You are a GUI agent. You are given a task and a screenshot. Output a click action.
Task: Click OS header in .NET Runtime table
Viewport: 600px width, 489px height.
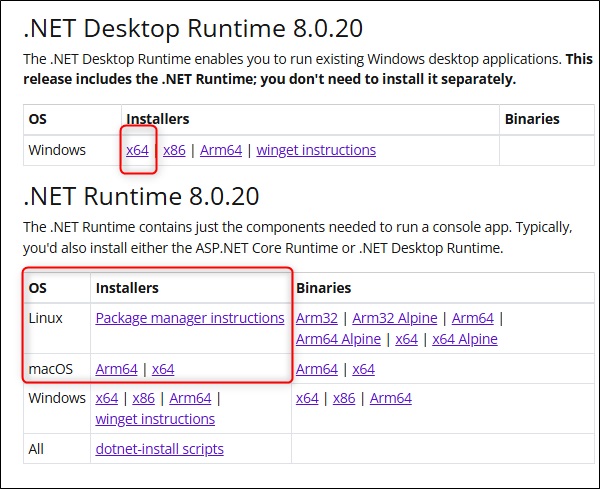[x=38, y=288]
